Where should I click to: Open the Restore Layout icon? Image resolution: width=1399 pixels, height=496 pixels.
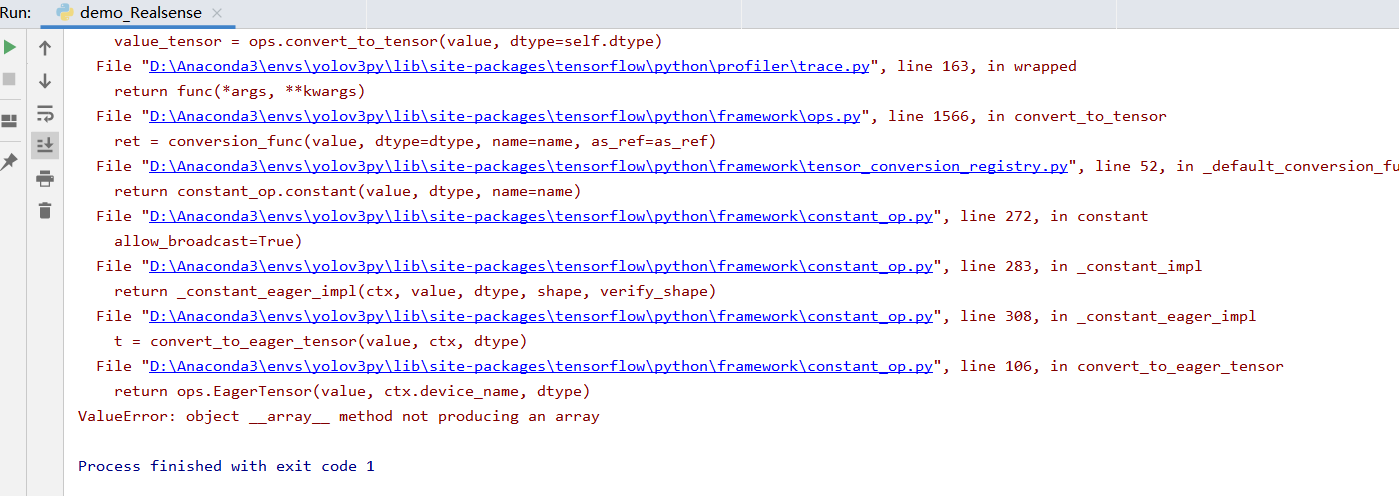pos(10,122)
